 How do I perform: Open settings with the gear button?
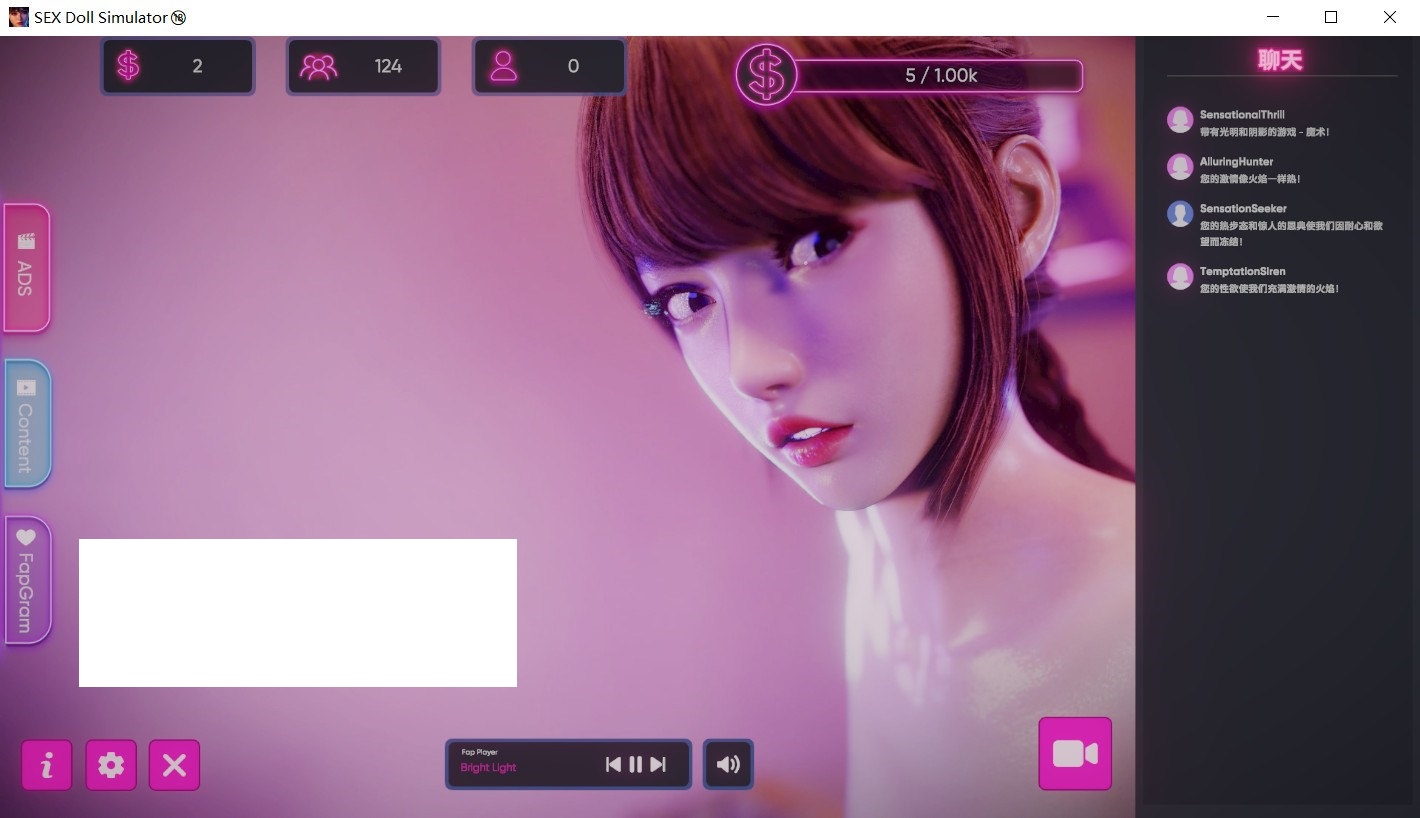[111, 765]
